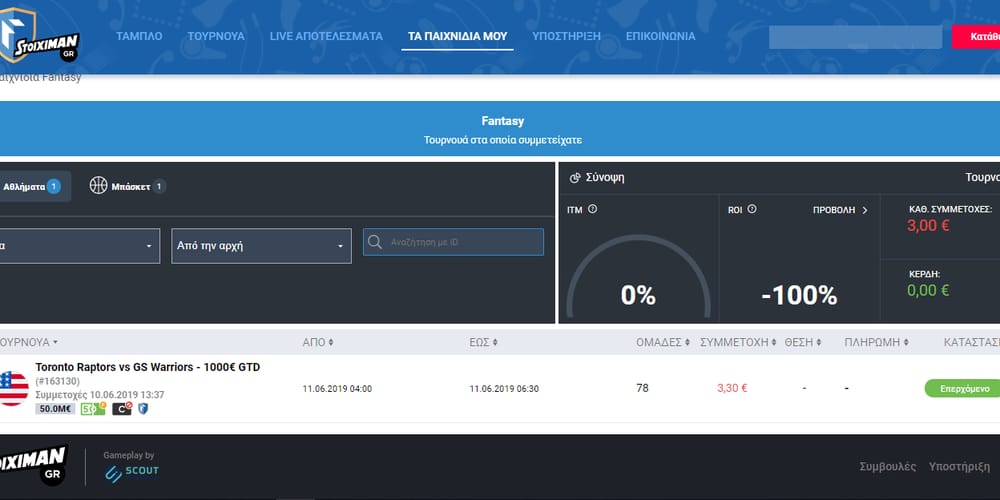
Task: Click the basketball icon
Action: pos(98,186)
